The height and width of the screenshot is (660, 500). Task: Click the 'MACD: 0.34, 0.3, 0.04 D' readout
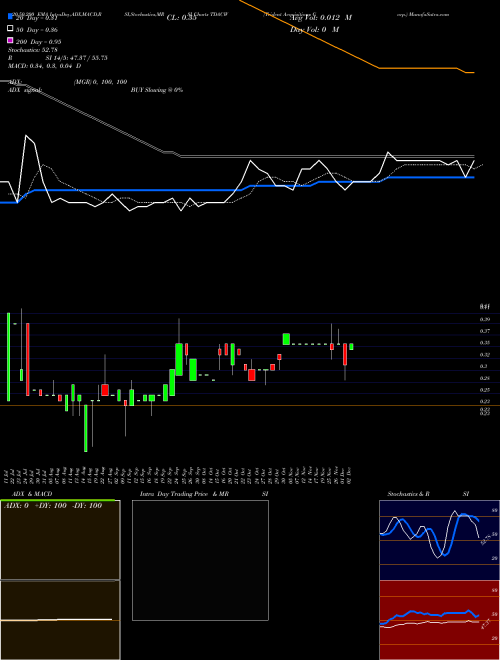click(x=45, y=66)
